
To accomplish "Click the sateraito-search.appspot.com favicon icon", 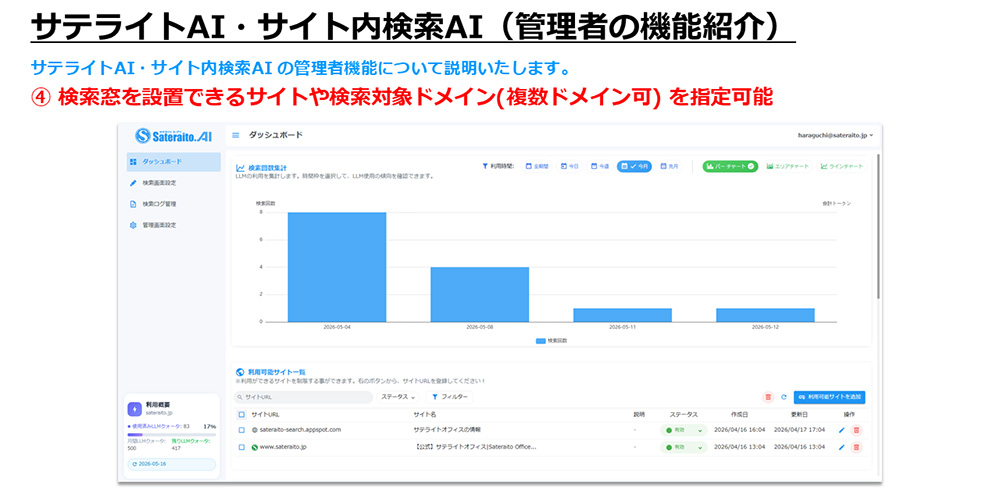I will click(254, 430).
